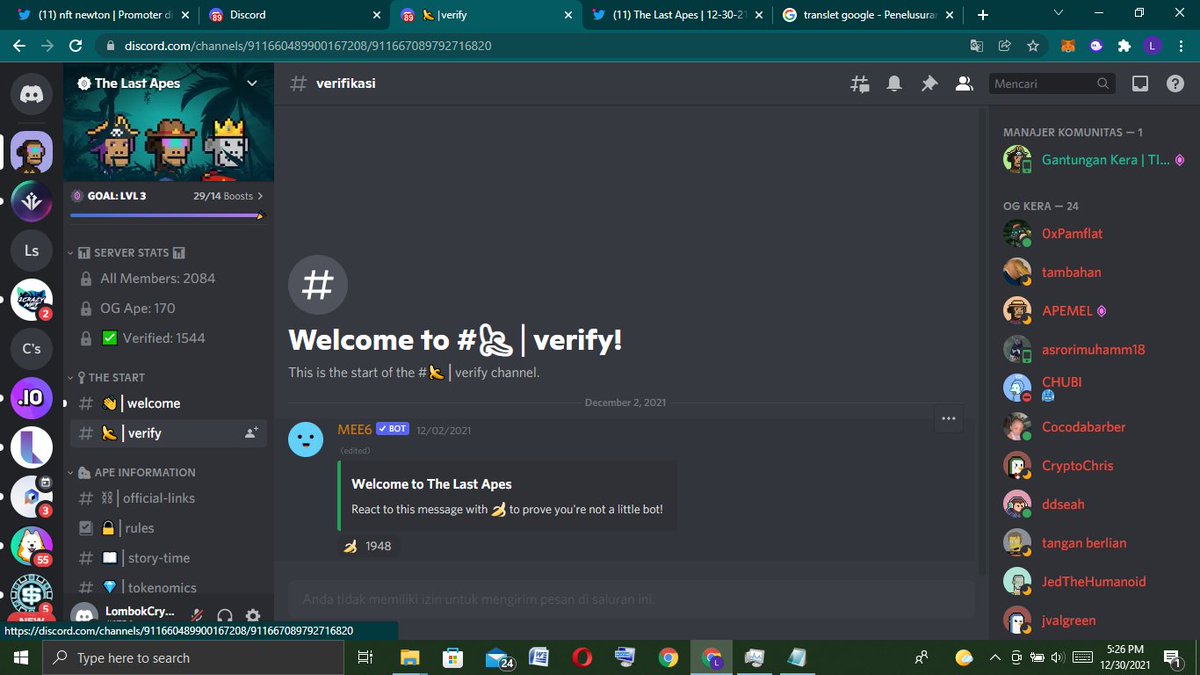Image resolution: width=1200 pixels, height=675 pixels.
Task: Open the welcome channel
Action: (168, 403)
